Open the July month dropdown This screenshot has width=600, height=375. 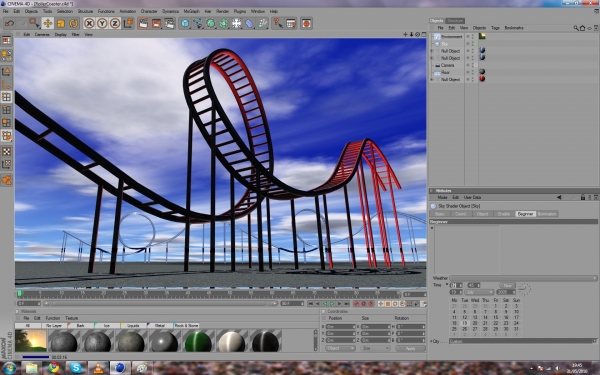[x=479, y=292]
